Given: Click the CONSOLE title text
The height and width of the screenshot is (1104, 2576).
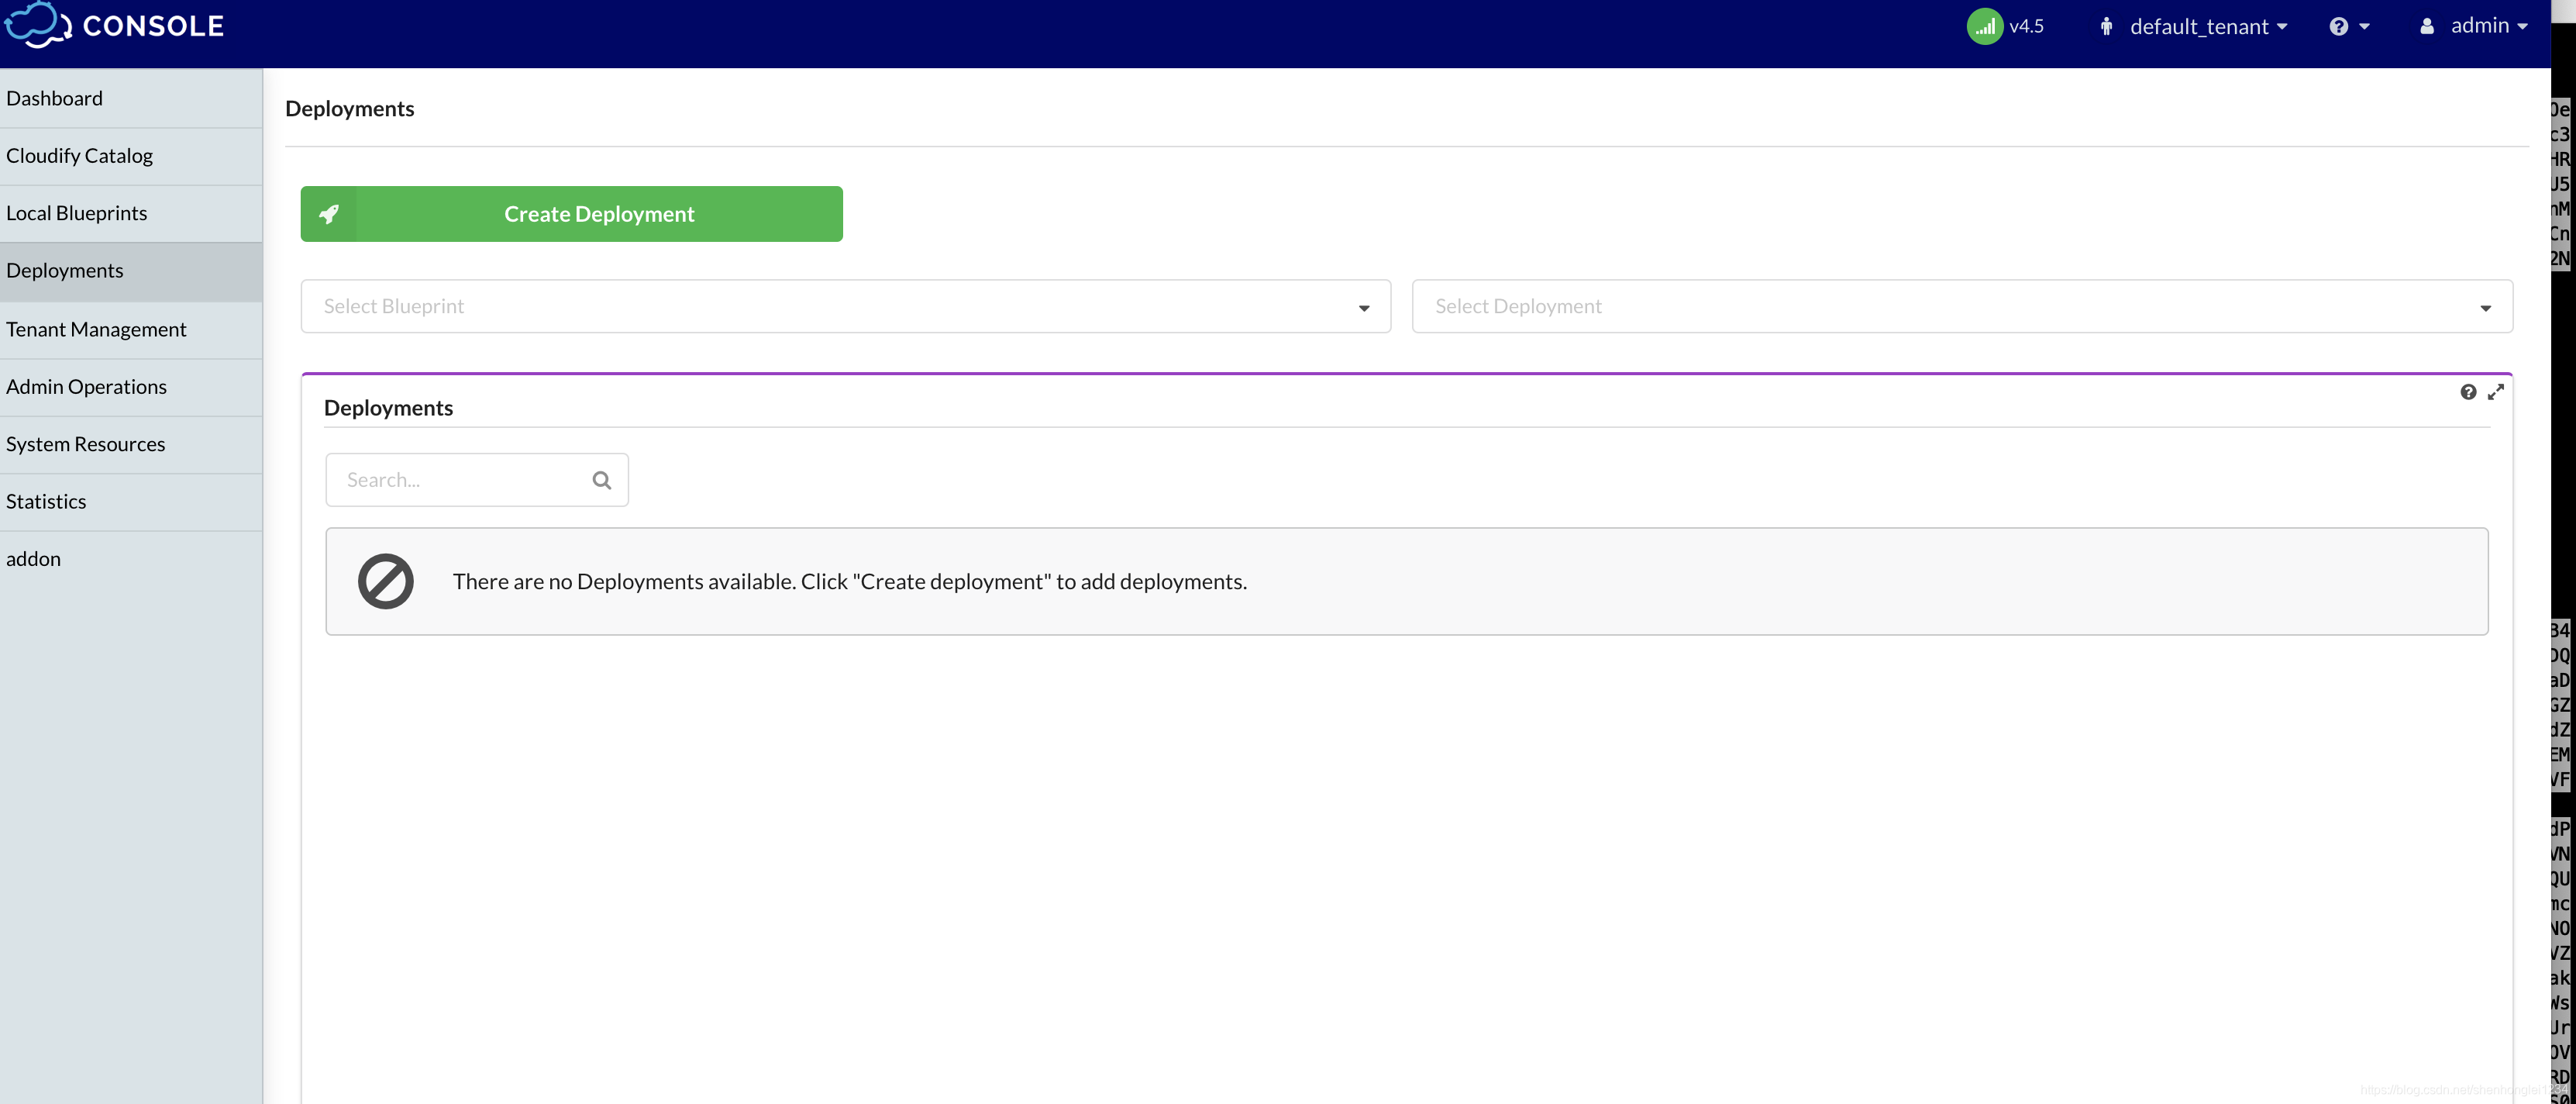Looking at the screenshot, I should [x=153, y=26].
